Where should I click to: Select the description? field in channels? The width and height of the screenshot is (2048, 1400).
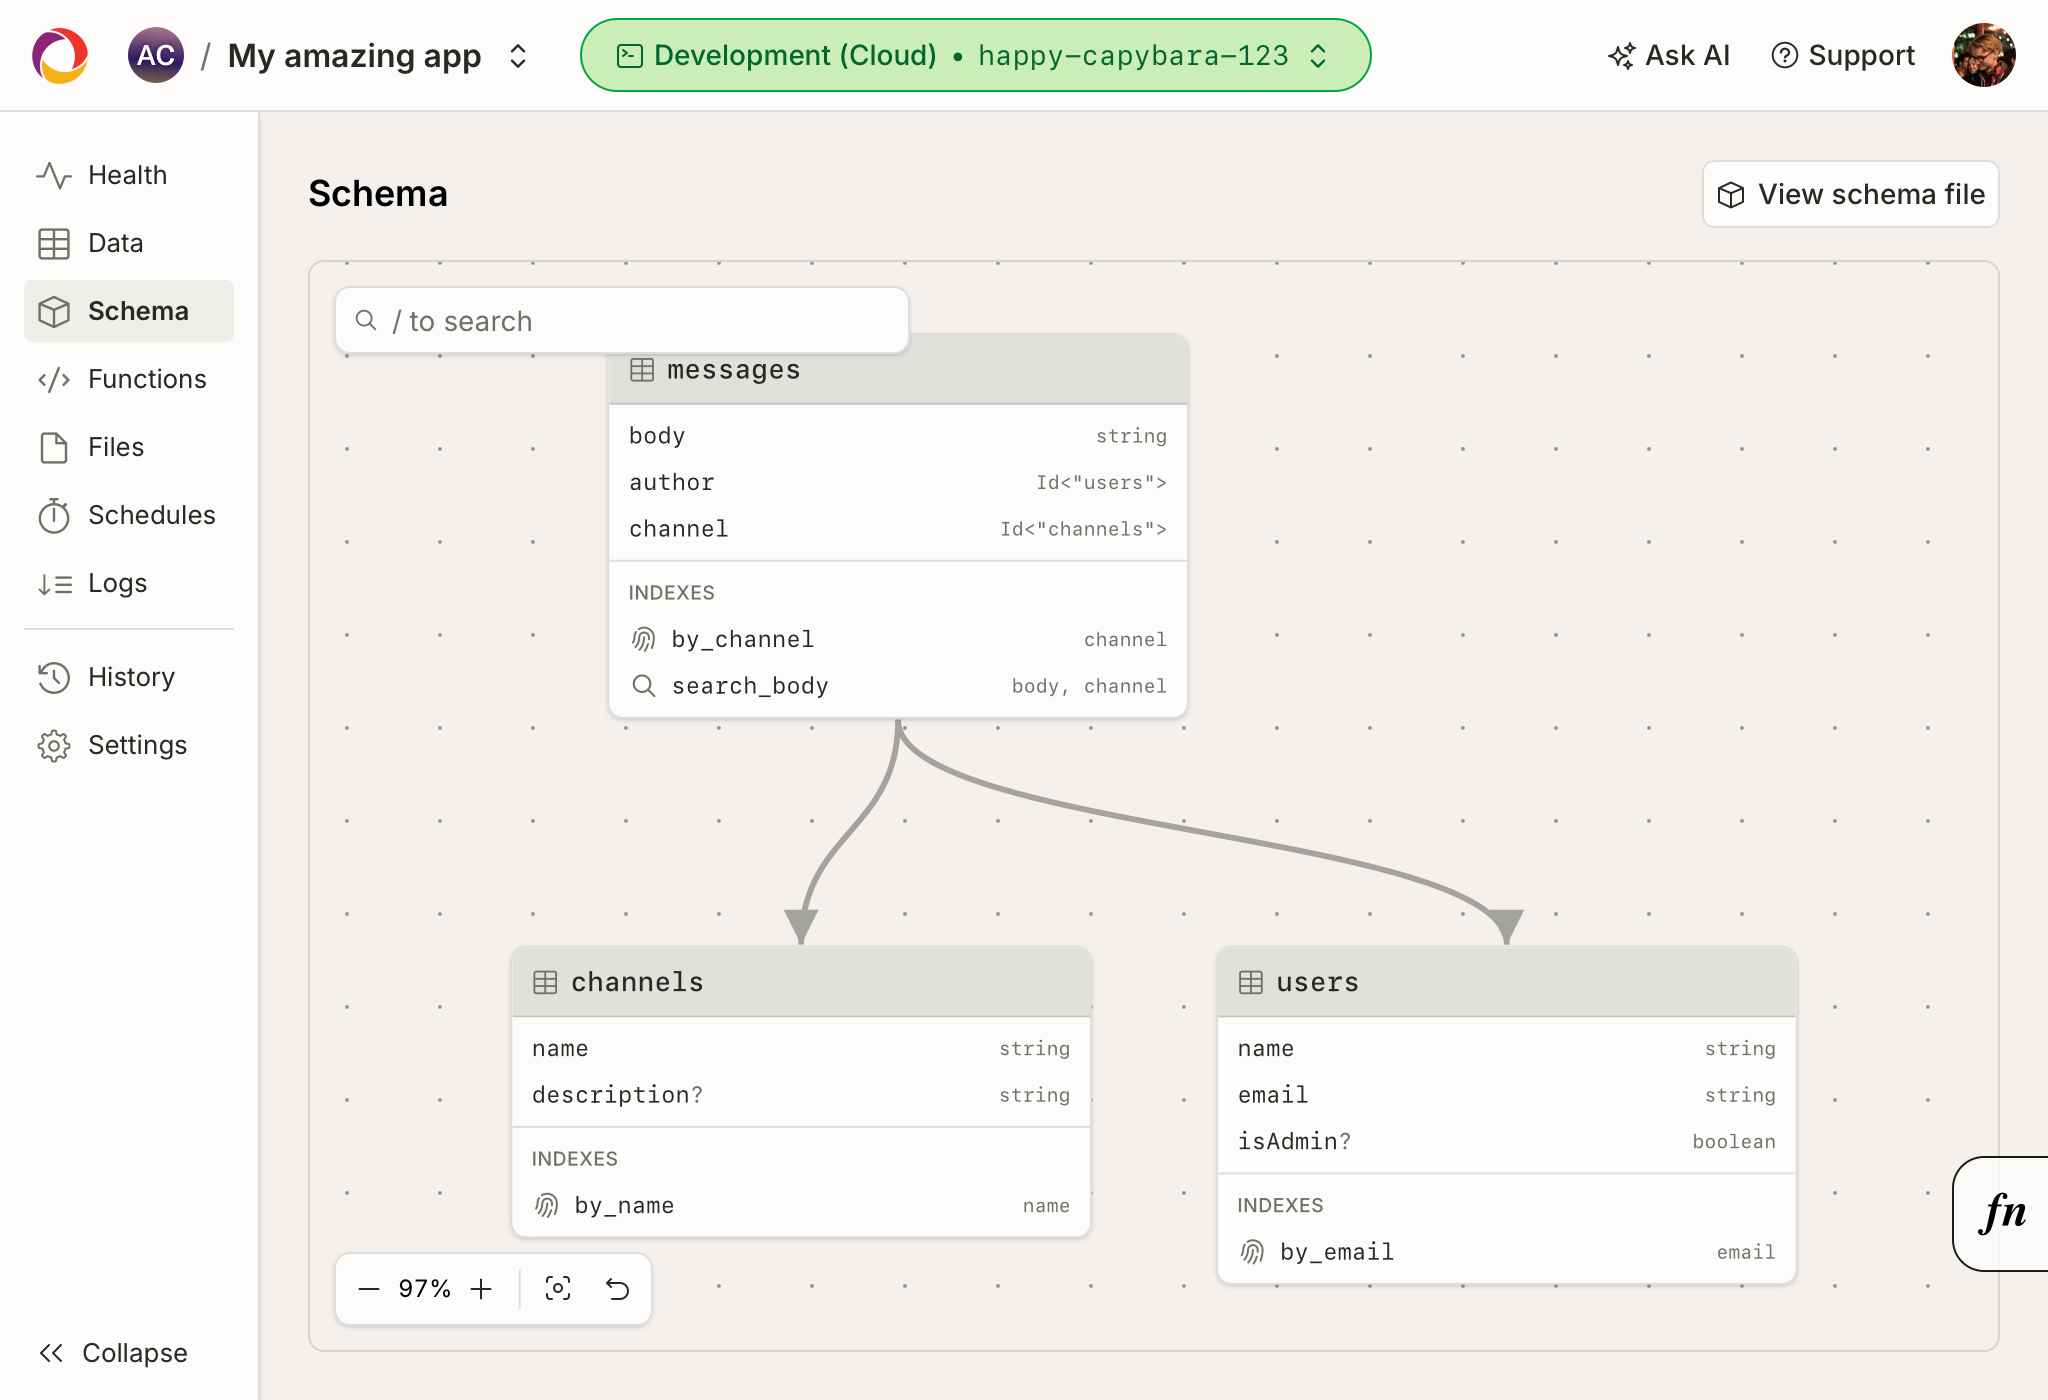[x=801, y=1095]
